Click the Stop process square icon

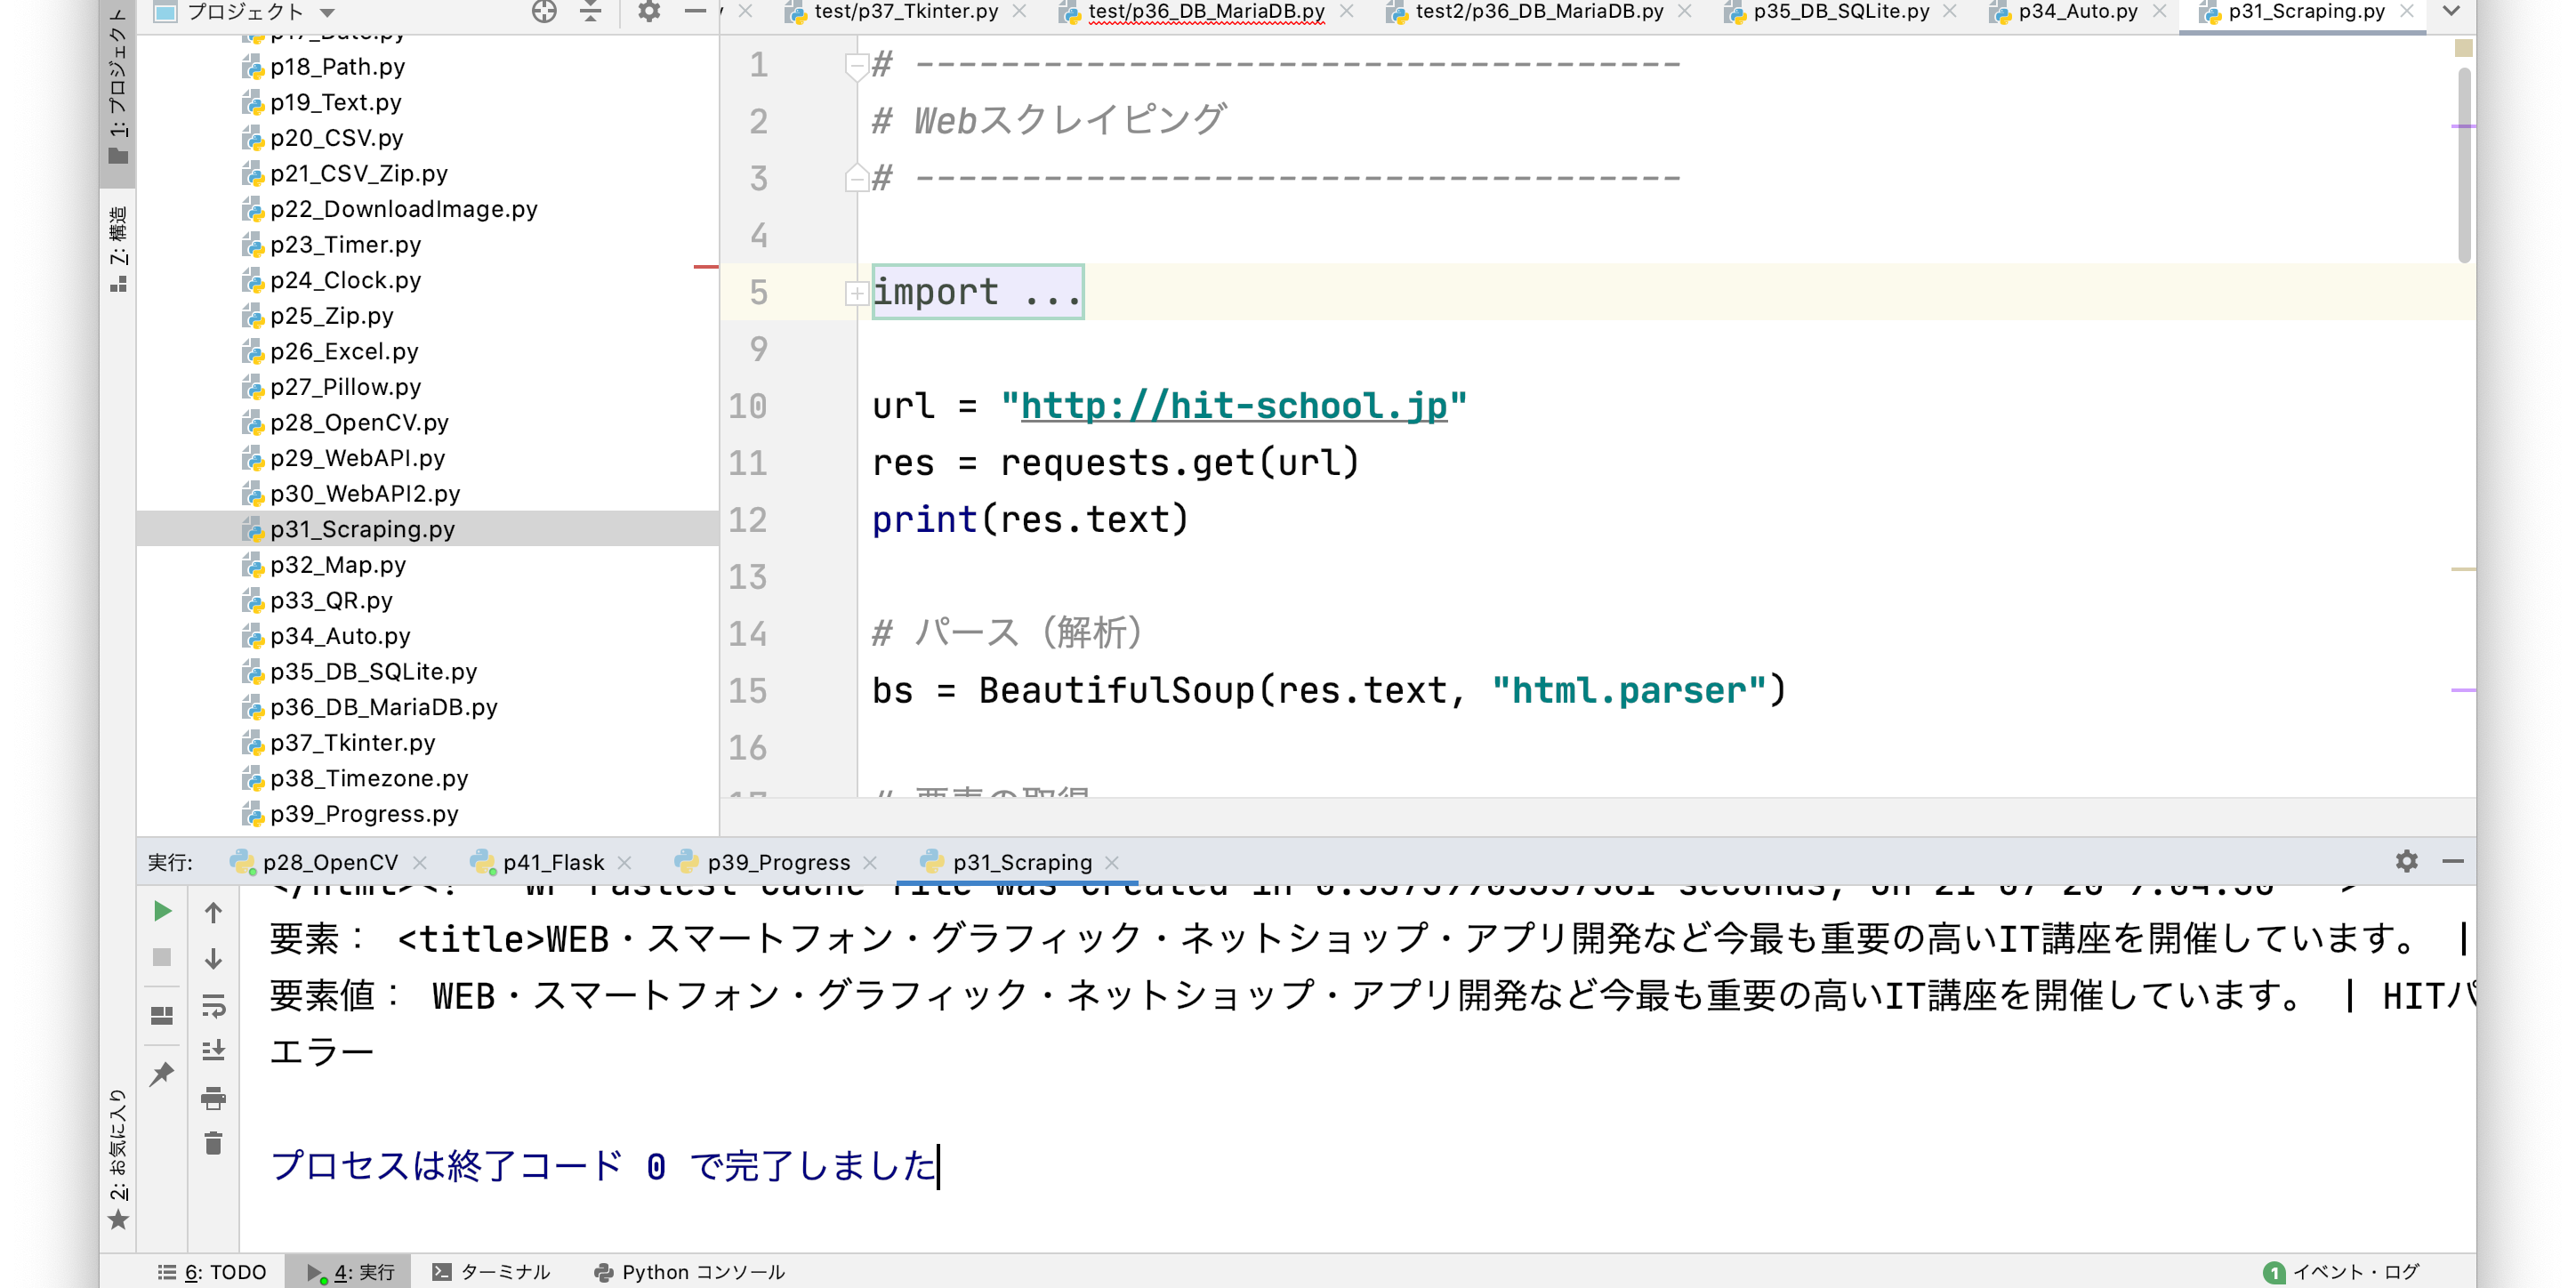[162, 957]
